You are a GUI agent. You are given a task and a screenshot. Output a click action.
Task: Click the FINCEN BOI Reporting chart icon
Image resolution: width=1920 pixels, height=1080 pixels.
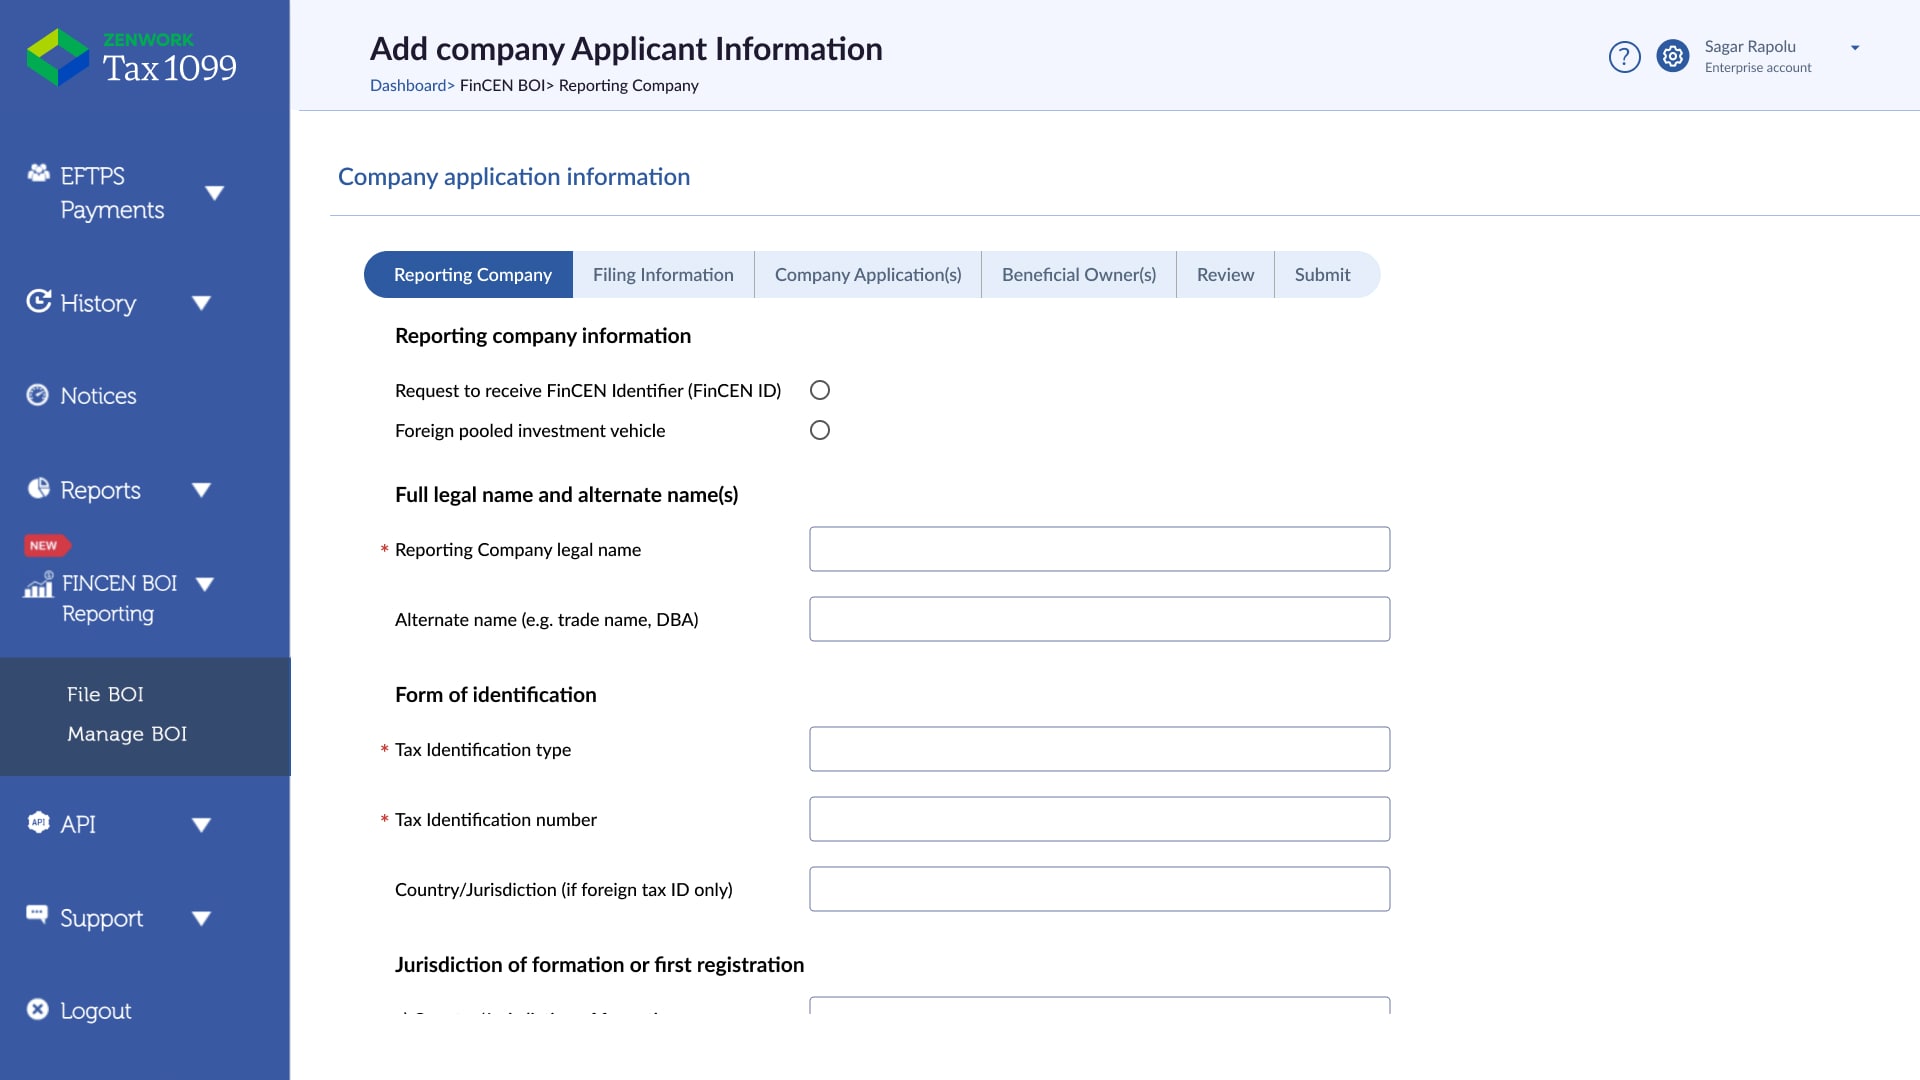tap(39, 584)
